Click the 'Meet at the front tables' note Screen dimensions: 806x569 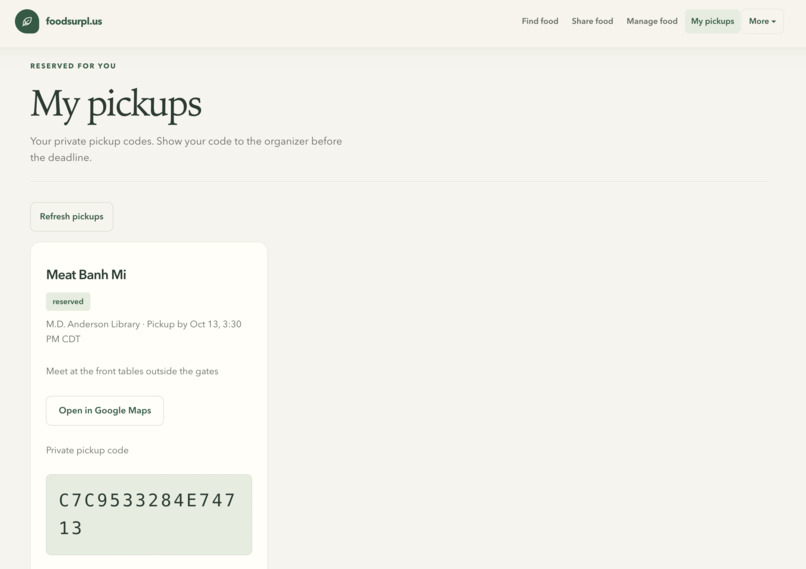coord(132,371)
